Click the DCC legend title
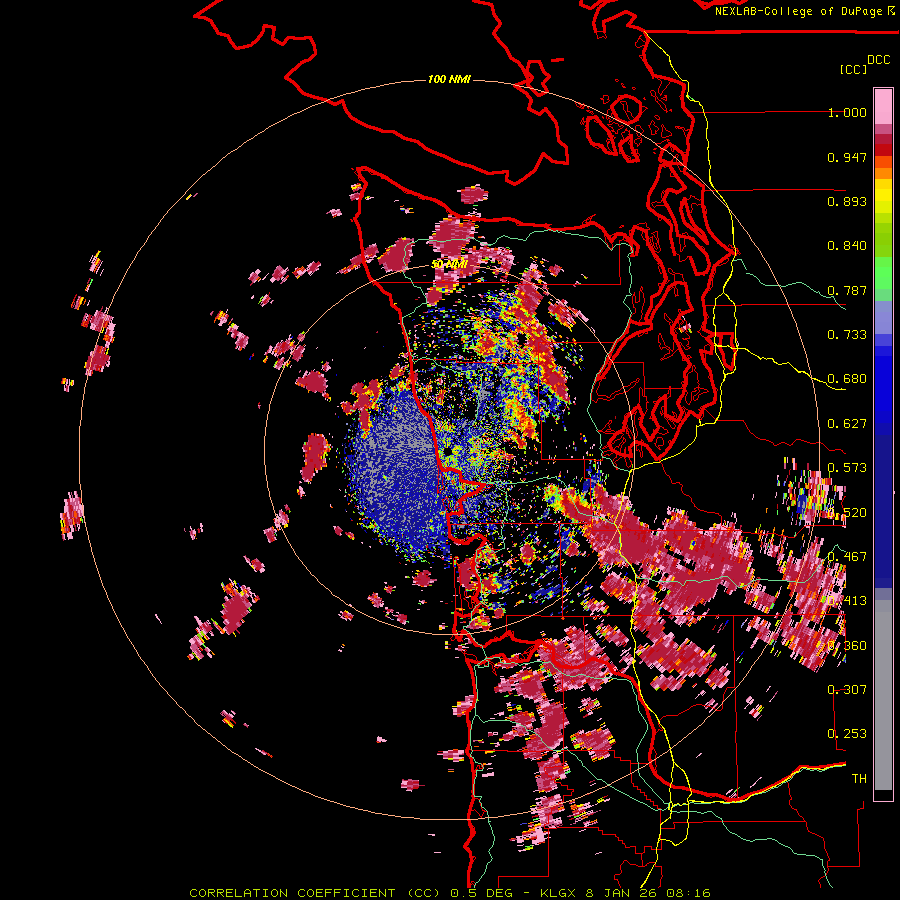The width and height of the screenshot is (900, 900). click(x=878, y=60)
